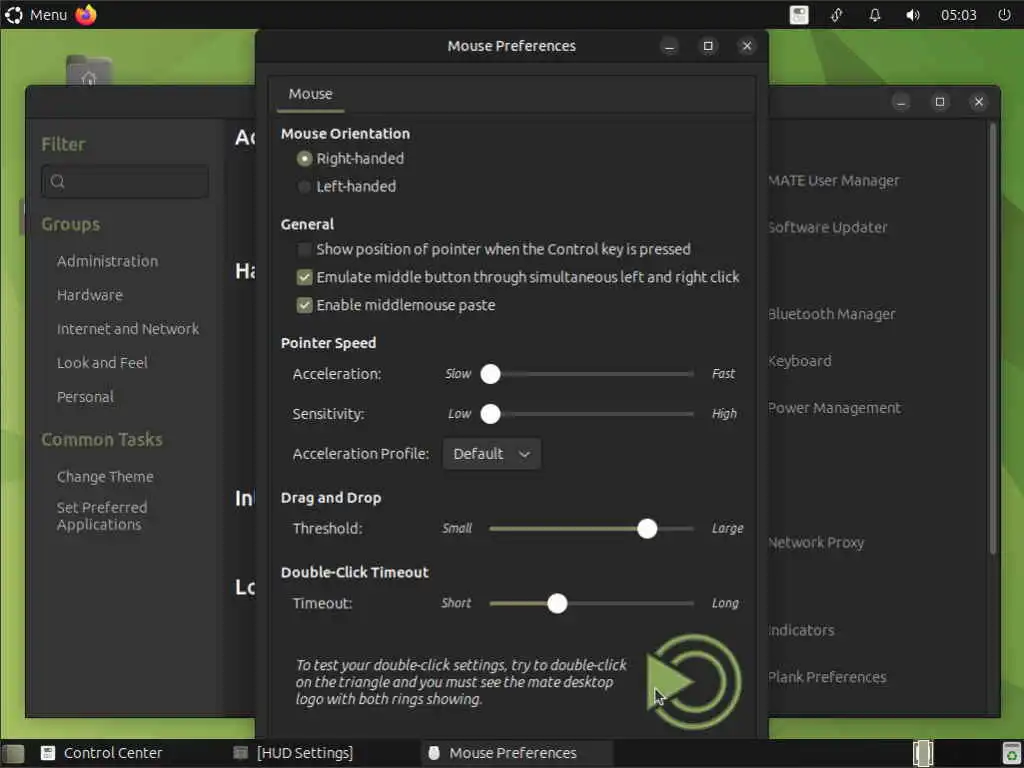1024x768 pixels.
Task: Click the notification bell icon in system tray
Action: click(874, 14)
